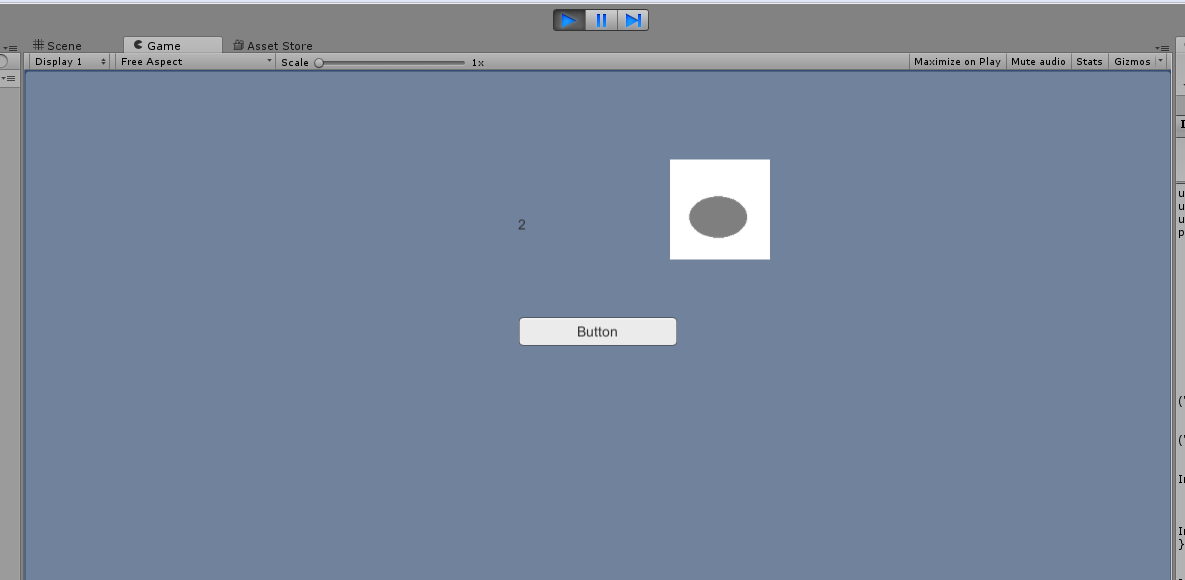1185x580 pixels.
Task: Open the Game panel options menu icon
Action: pyautogui.click(x=1162, y=48)
